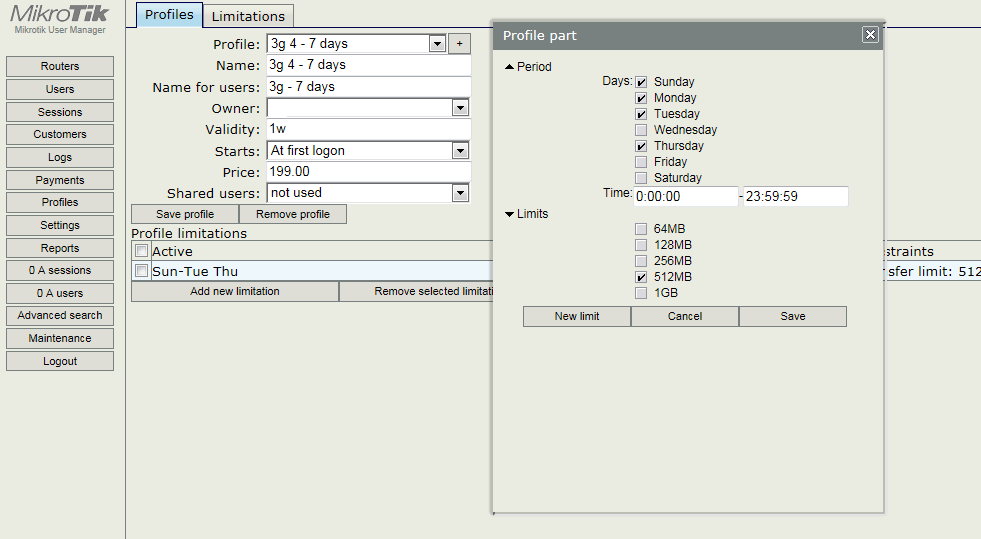Open the Routers section

60,66
